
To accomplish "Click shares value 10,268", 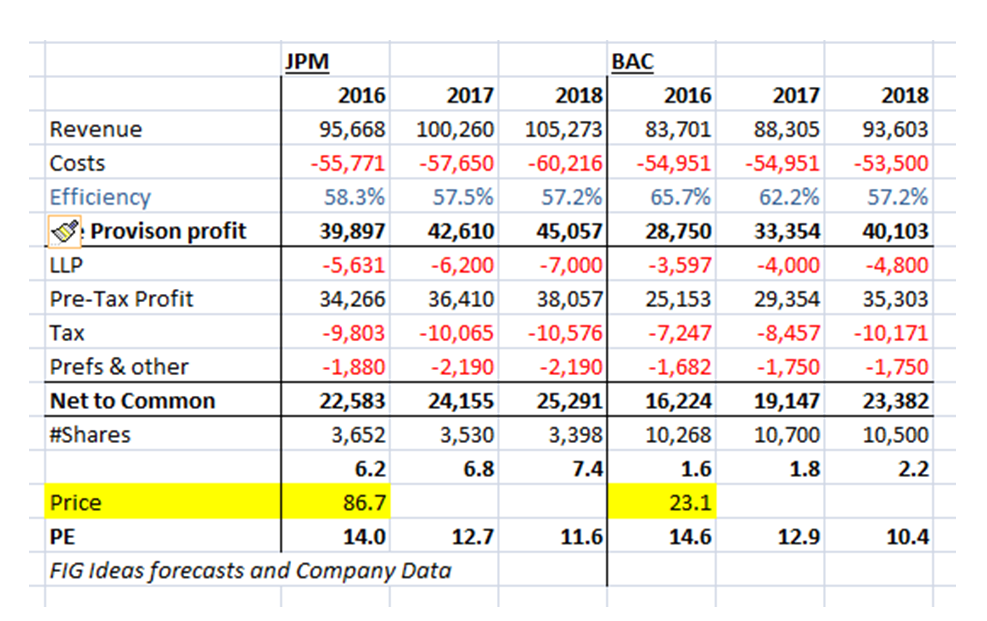I will point(678,435).
